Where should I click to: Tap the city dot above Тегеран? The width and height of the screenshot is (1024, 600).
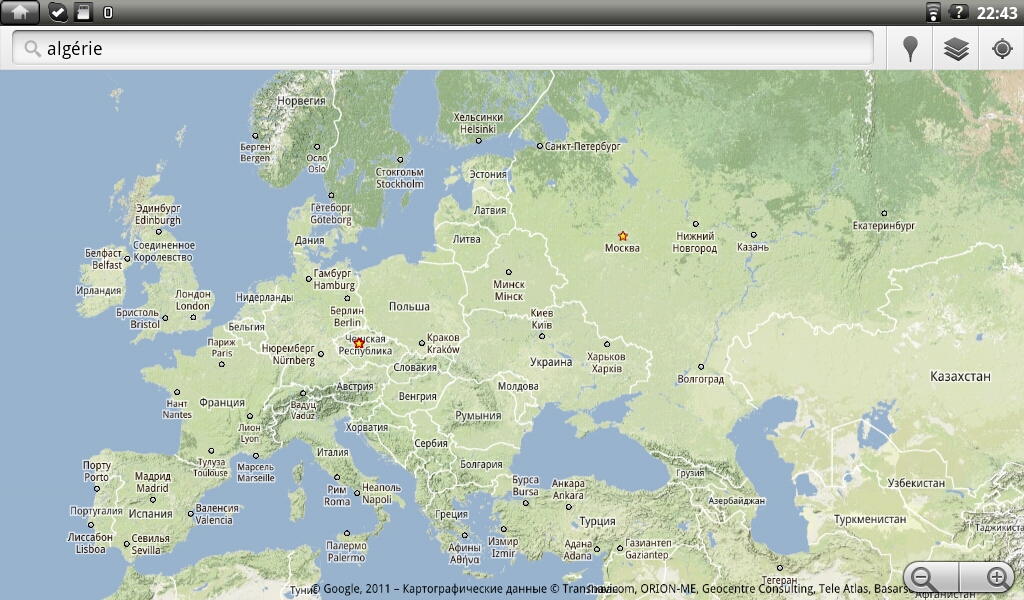[x=780, y=568]
